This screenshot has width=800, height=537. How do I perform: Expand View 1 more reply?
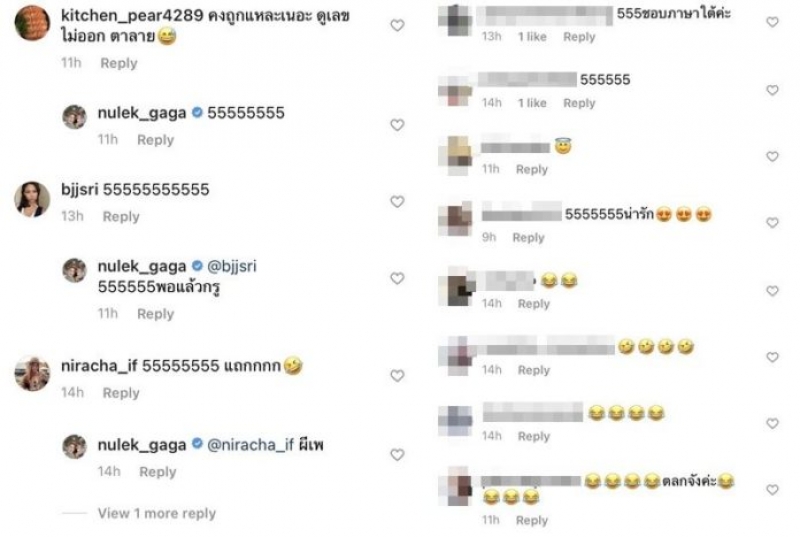157,513
